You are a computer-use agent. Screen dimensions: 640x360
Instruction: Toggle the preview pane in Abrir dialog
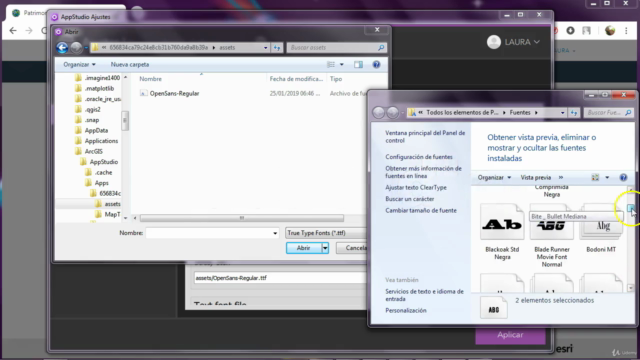tap(358, 64)
